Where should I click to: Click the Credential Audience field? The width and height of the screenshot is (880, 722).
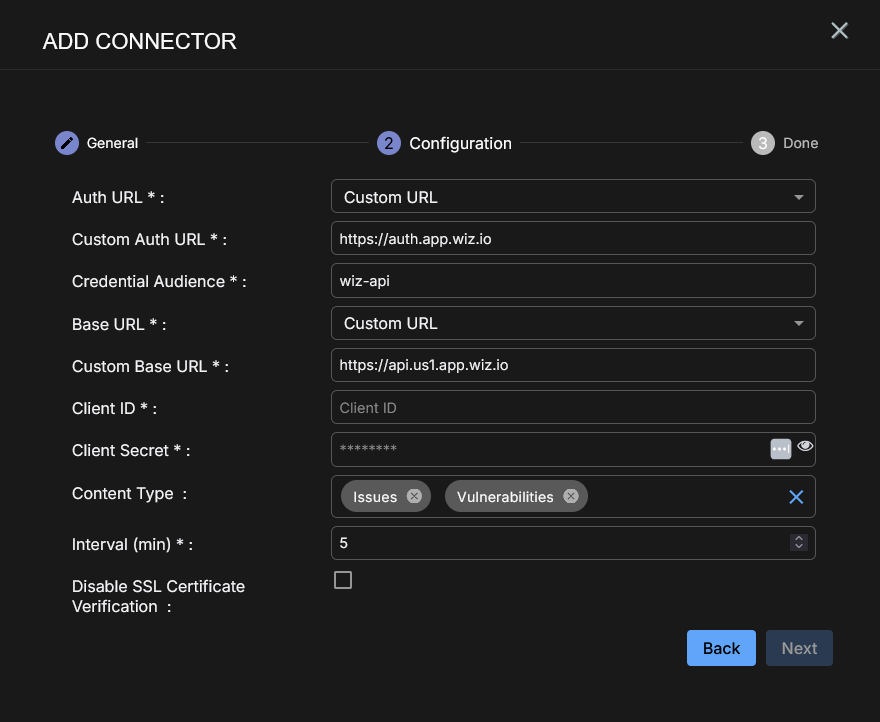coord(573,281)
